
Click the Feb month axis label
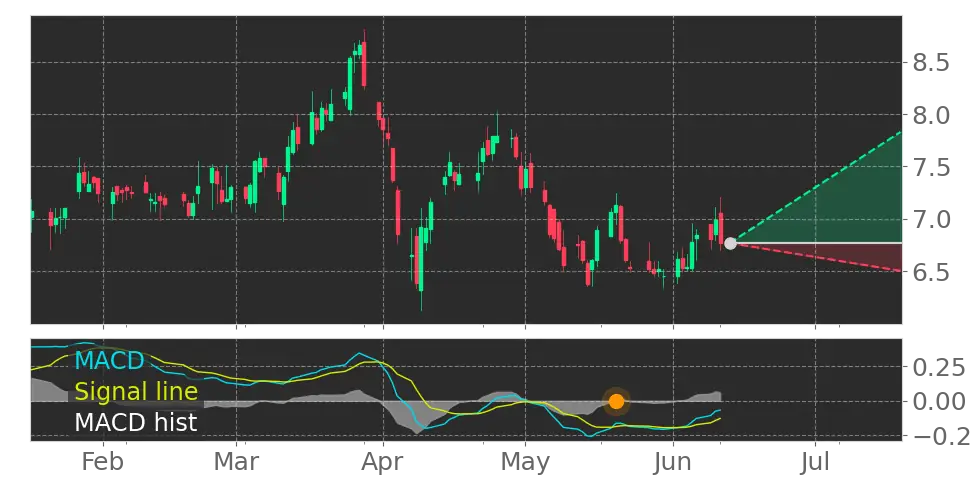tap(103, 462)
